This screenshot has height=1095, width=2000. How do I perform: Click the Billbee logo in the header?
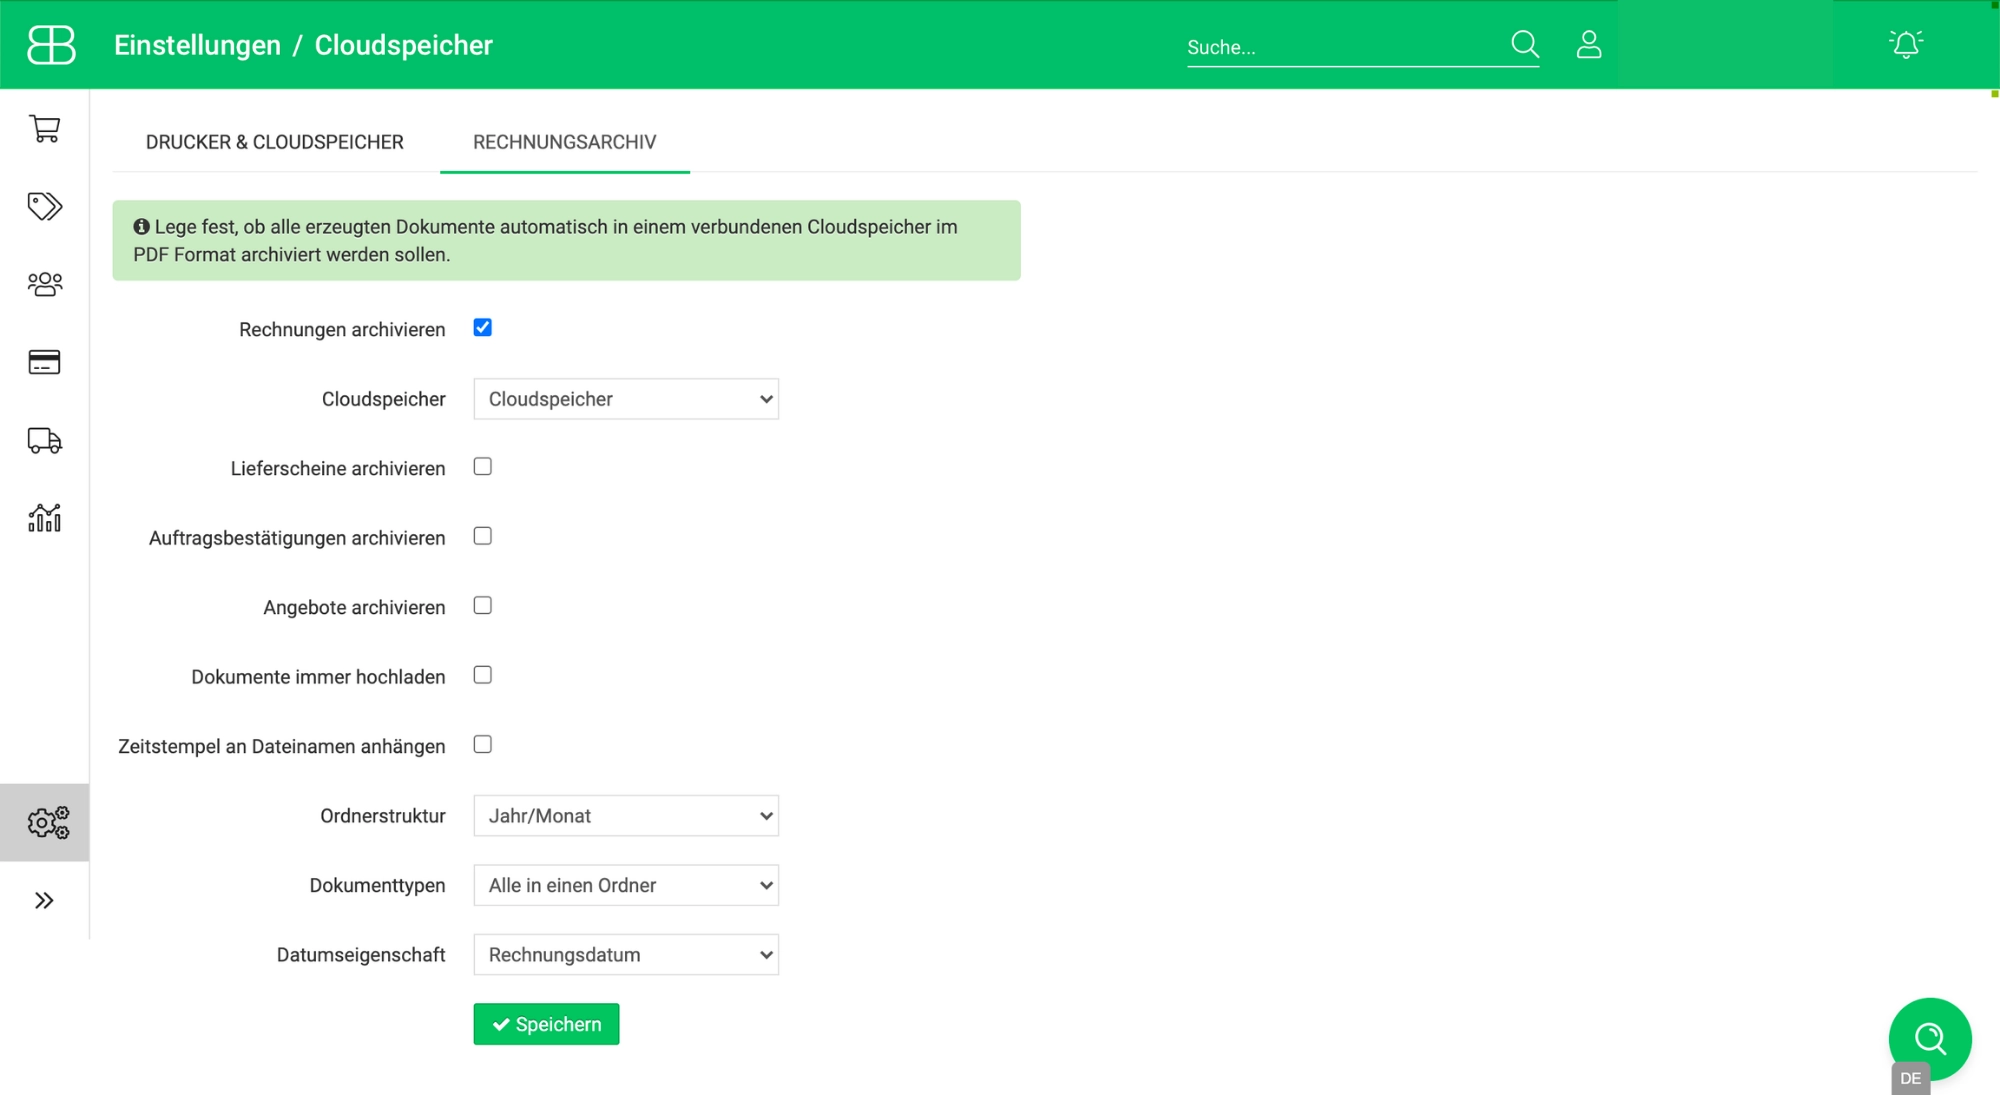[x=51, y=45]
